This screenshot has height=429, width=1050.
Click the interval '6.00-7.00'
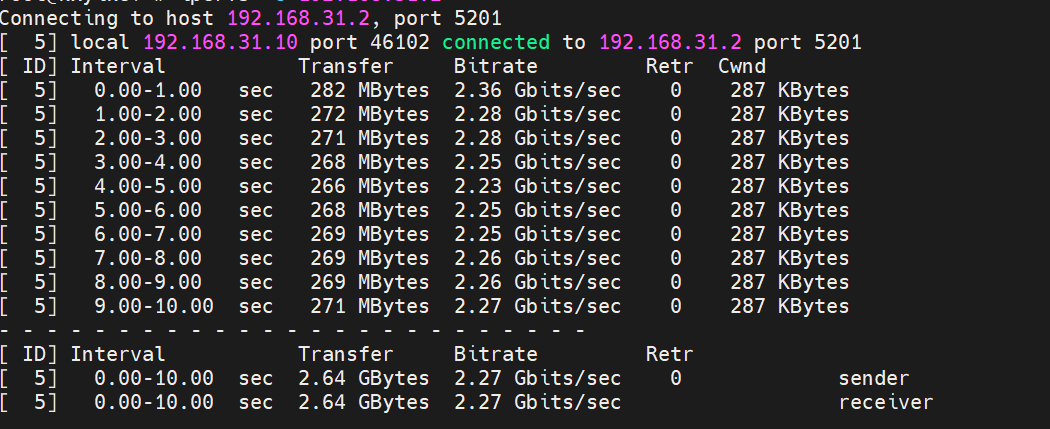tap(148, 235)
